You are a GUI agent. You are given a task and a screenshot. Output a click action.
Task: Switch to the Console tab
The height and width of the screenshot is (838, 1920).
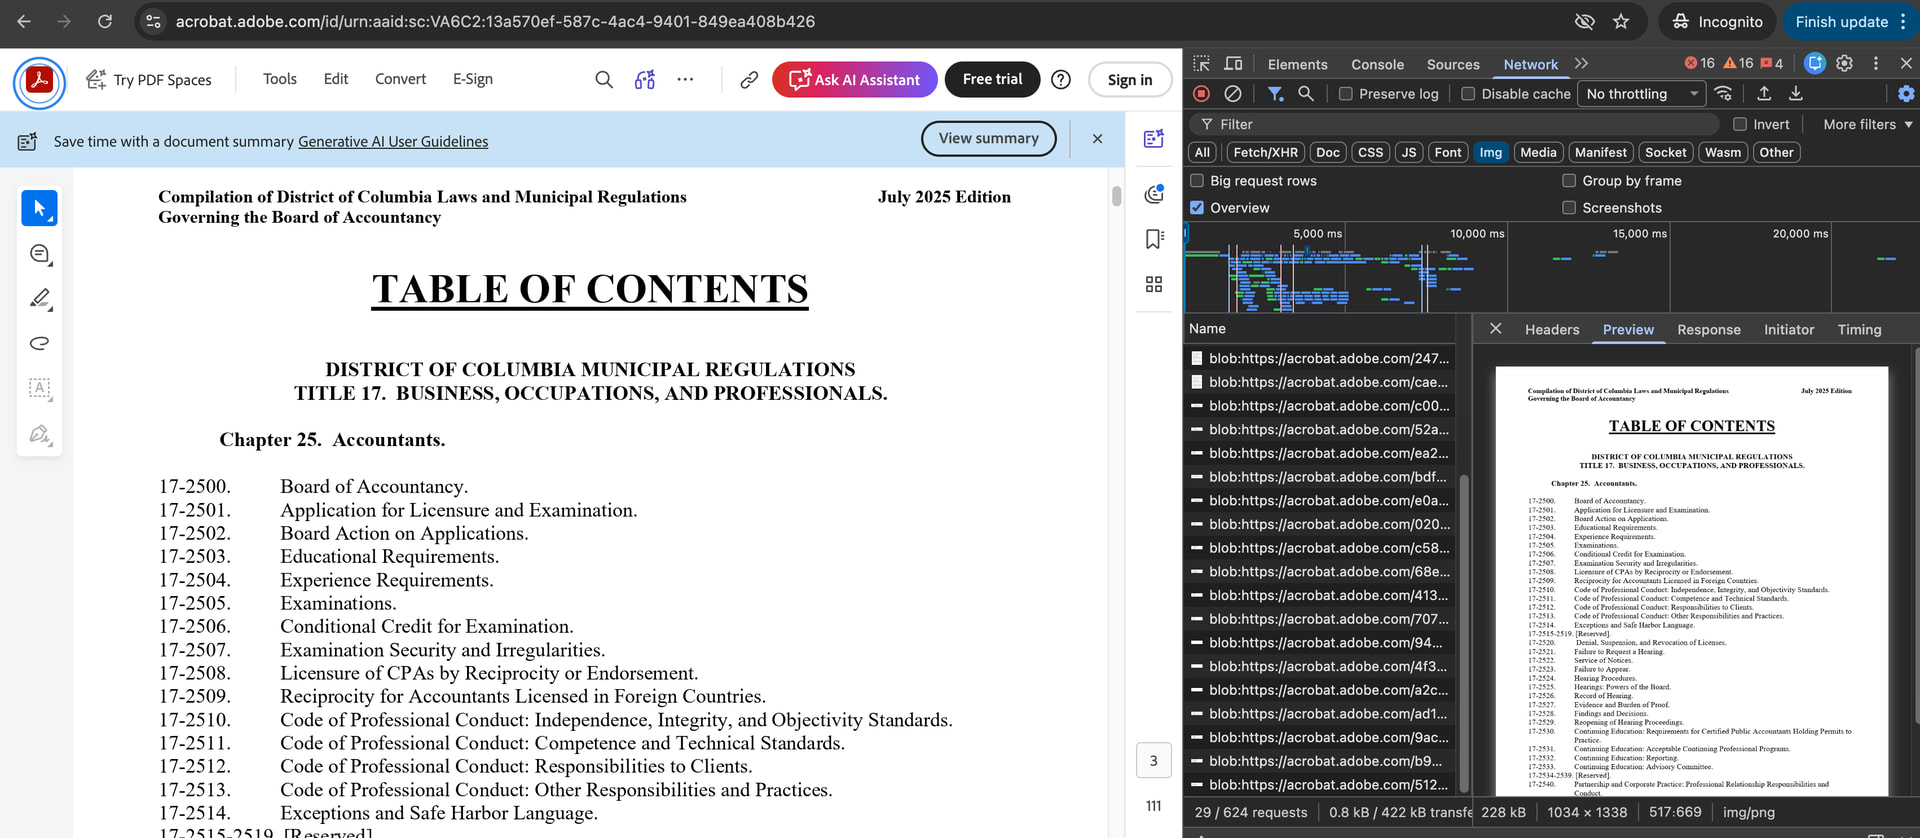1377,64
